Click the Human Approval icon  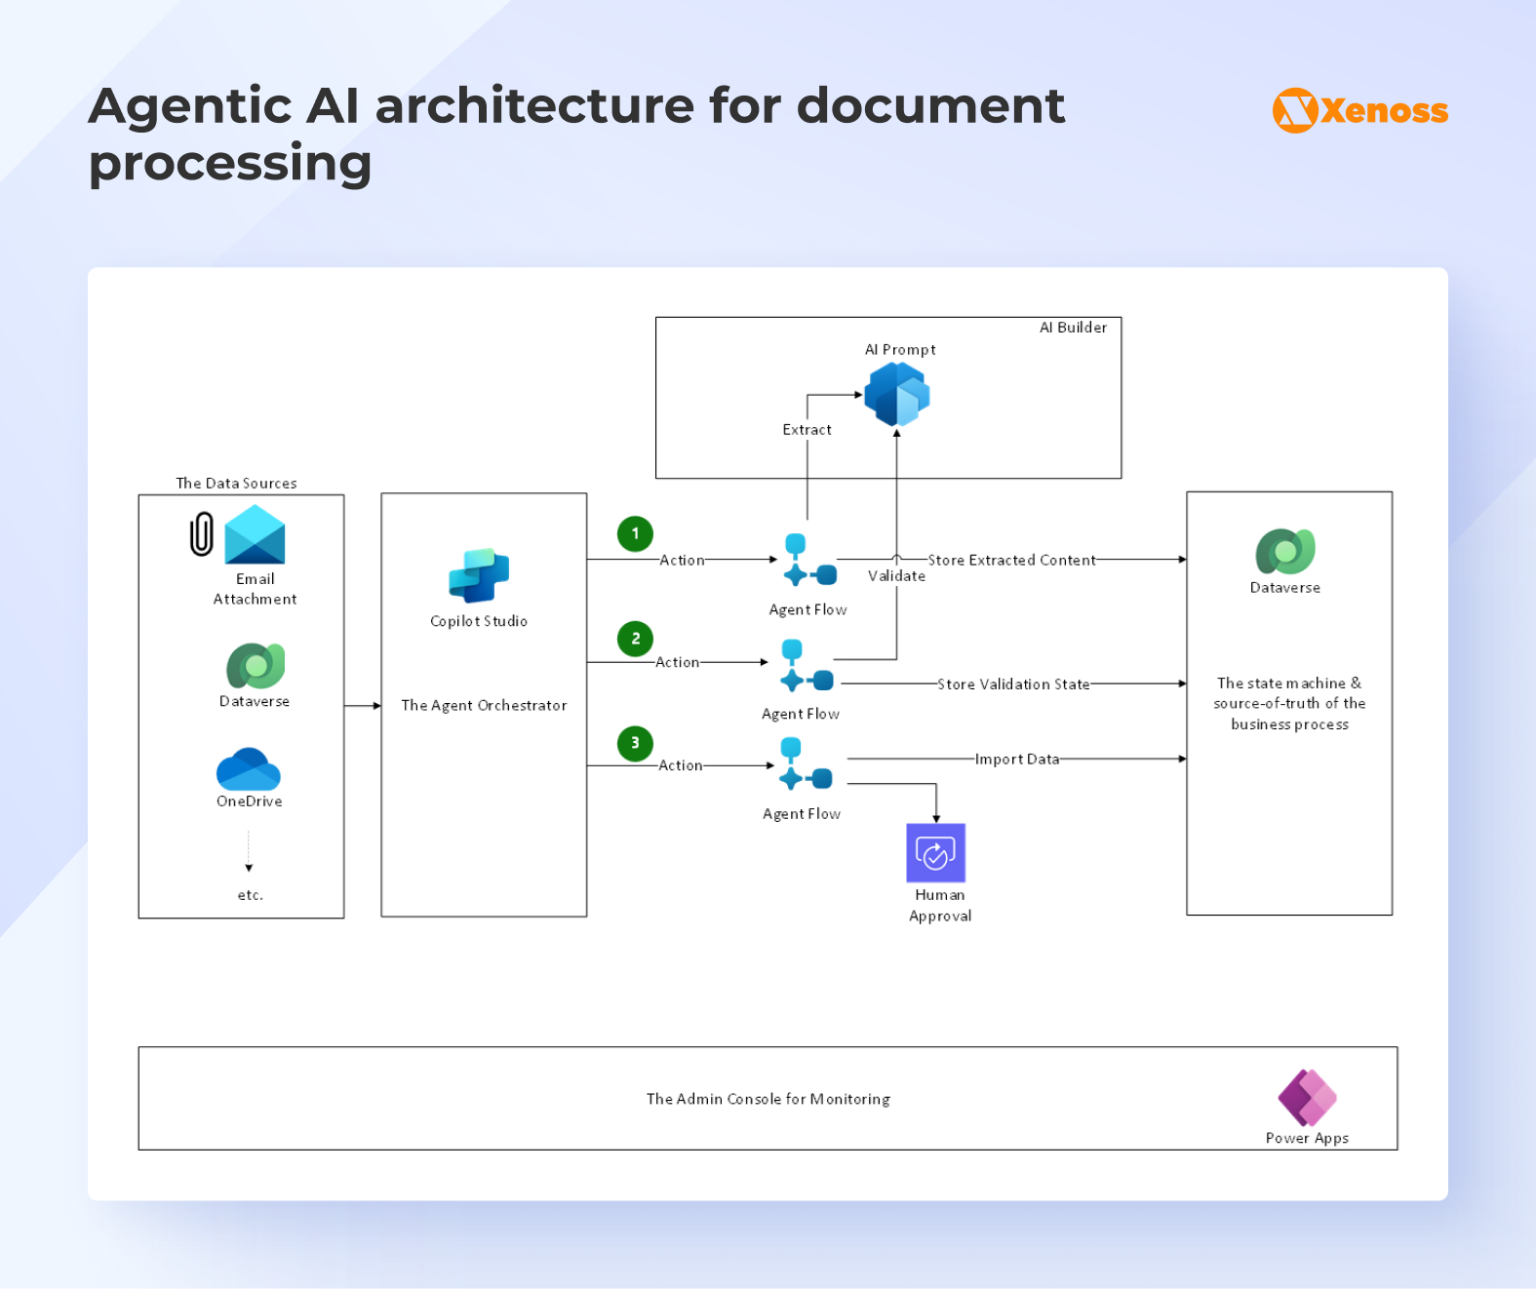pyautogui.click(x=937, y=853)
